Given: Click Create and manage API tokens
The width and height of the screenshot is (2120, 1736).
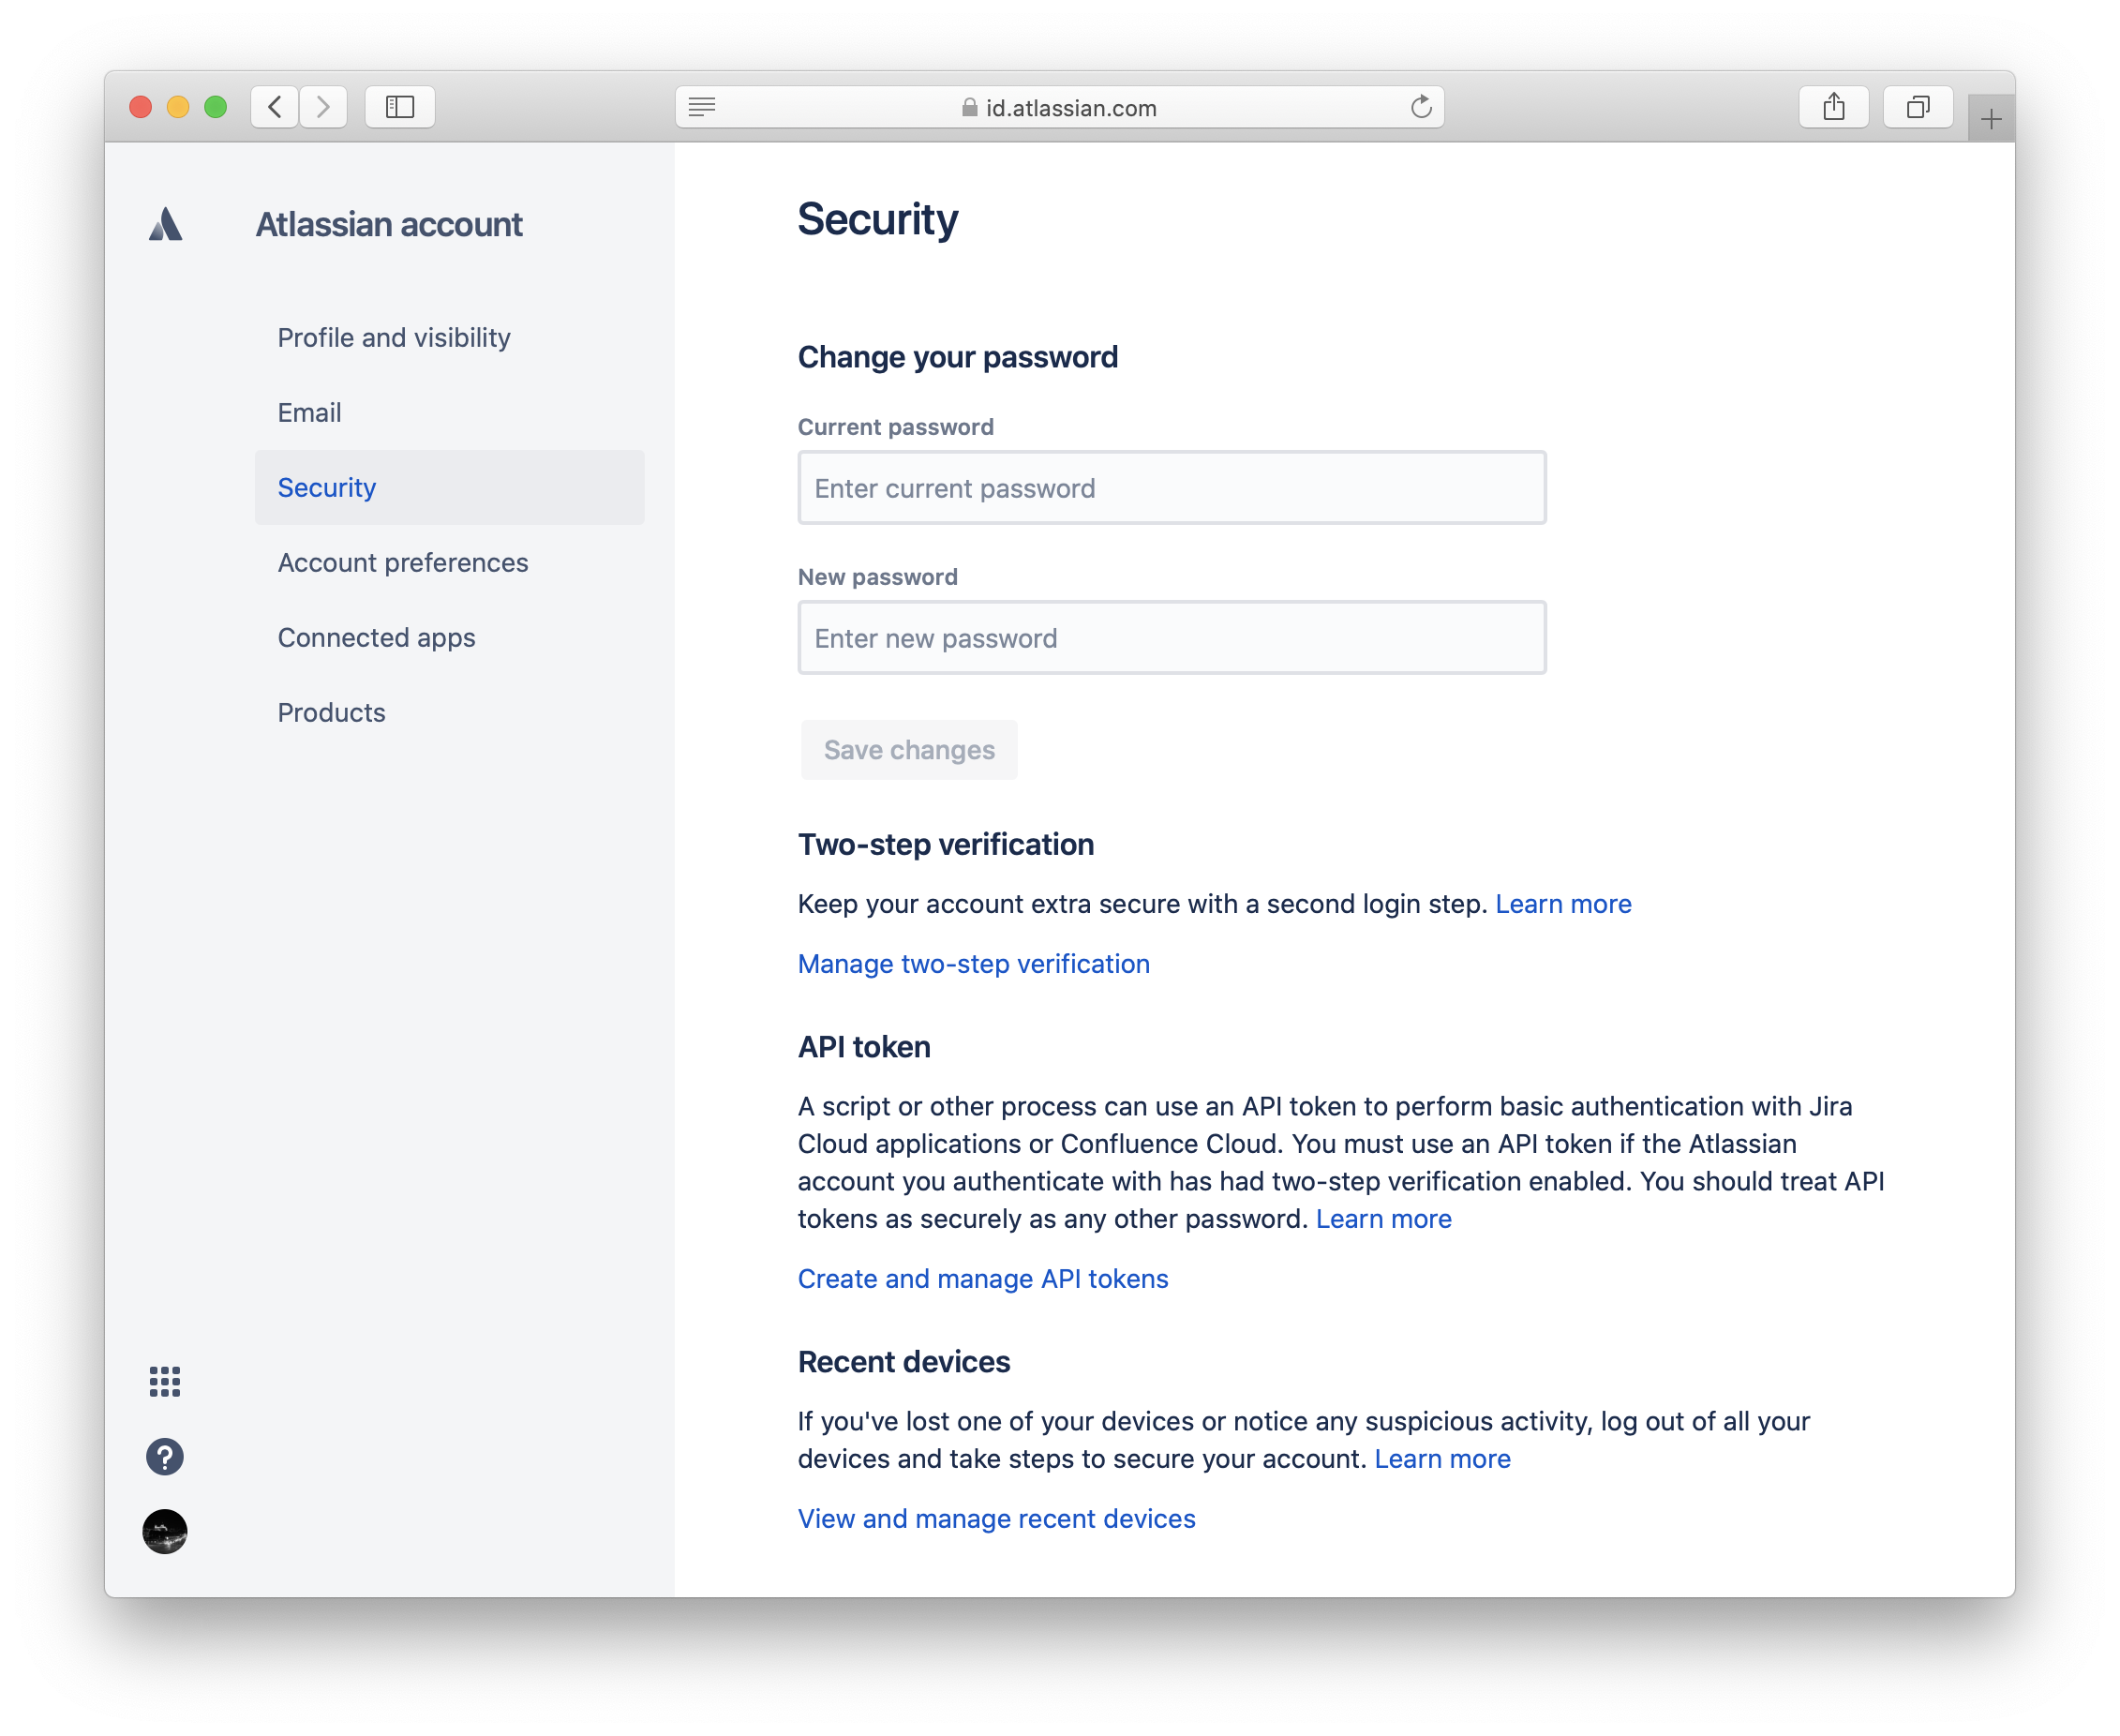Looking at the screenshot, I should pos(982,1279).
